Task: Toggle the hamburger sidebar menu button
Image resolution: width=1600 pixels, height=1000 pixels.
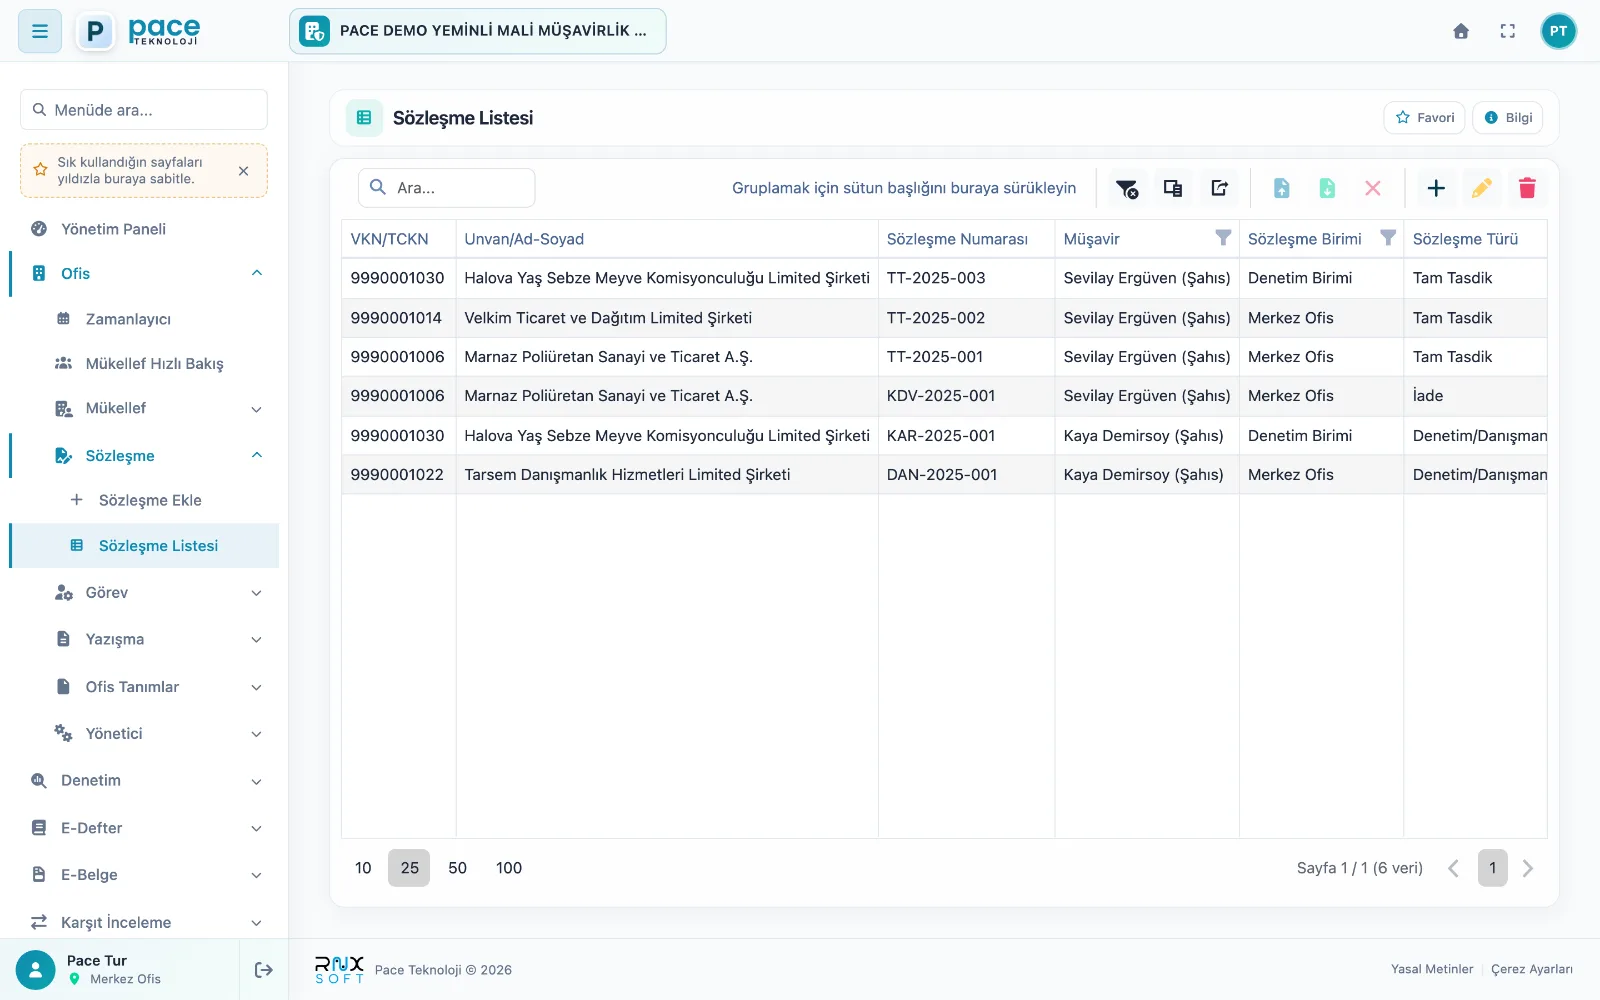Action: (40, 31)
